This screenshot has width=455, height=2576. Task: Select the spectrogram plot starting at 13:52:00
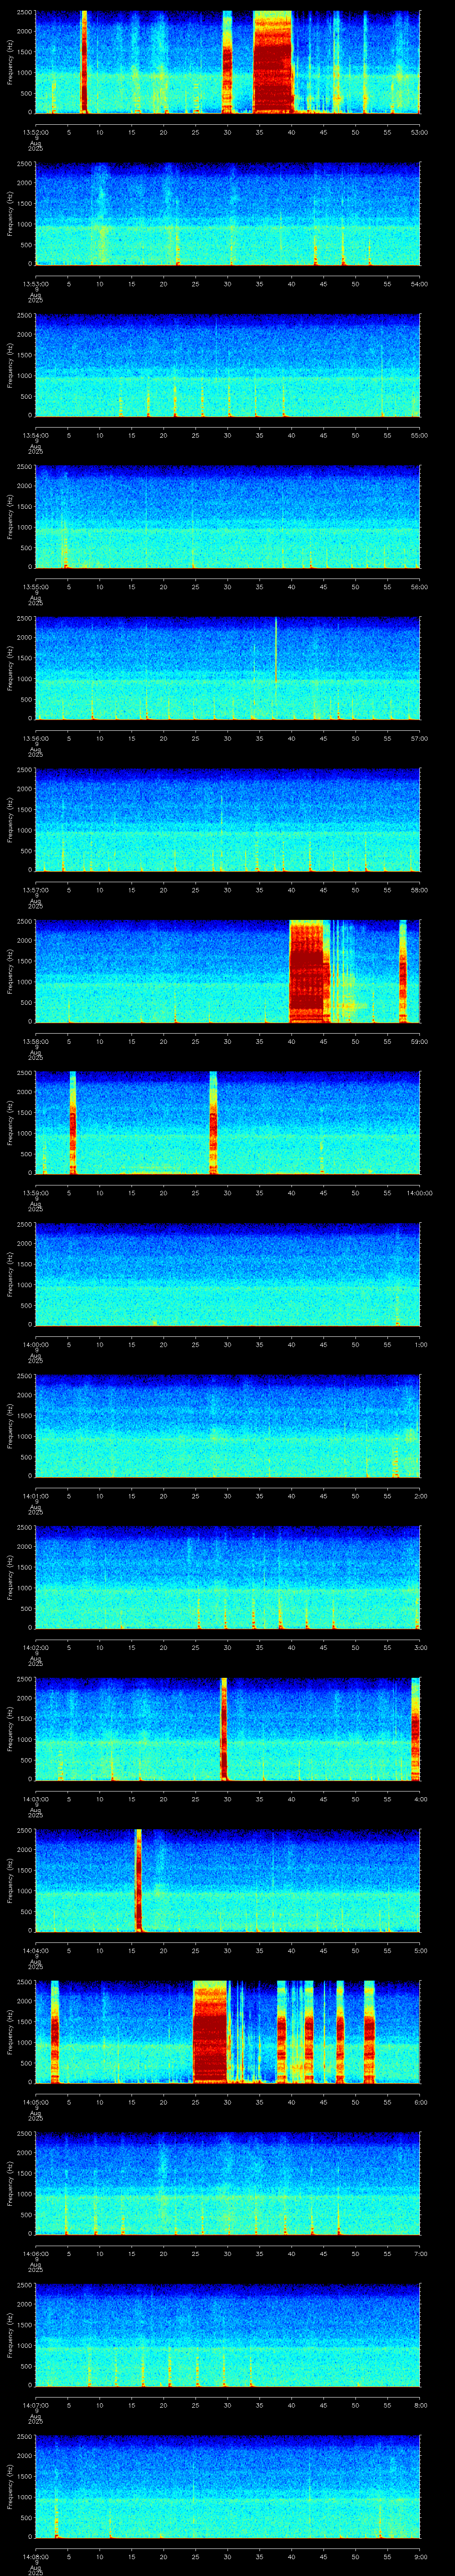(228, 62)
